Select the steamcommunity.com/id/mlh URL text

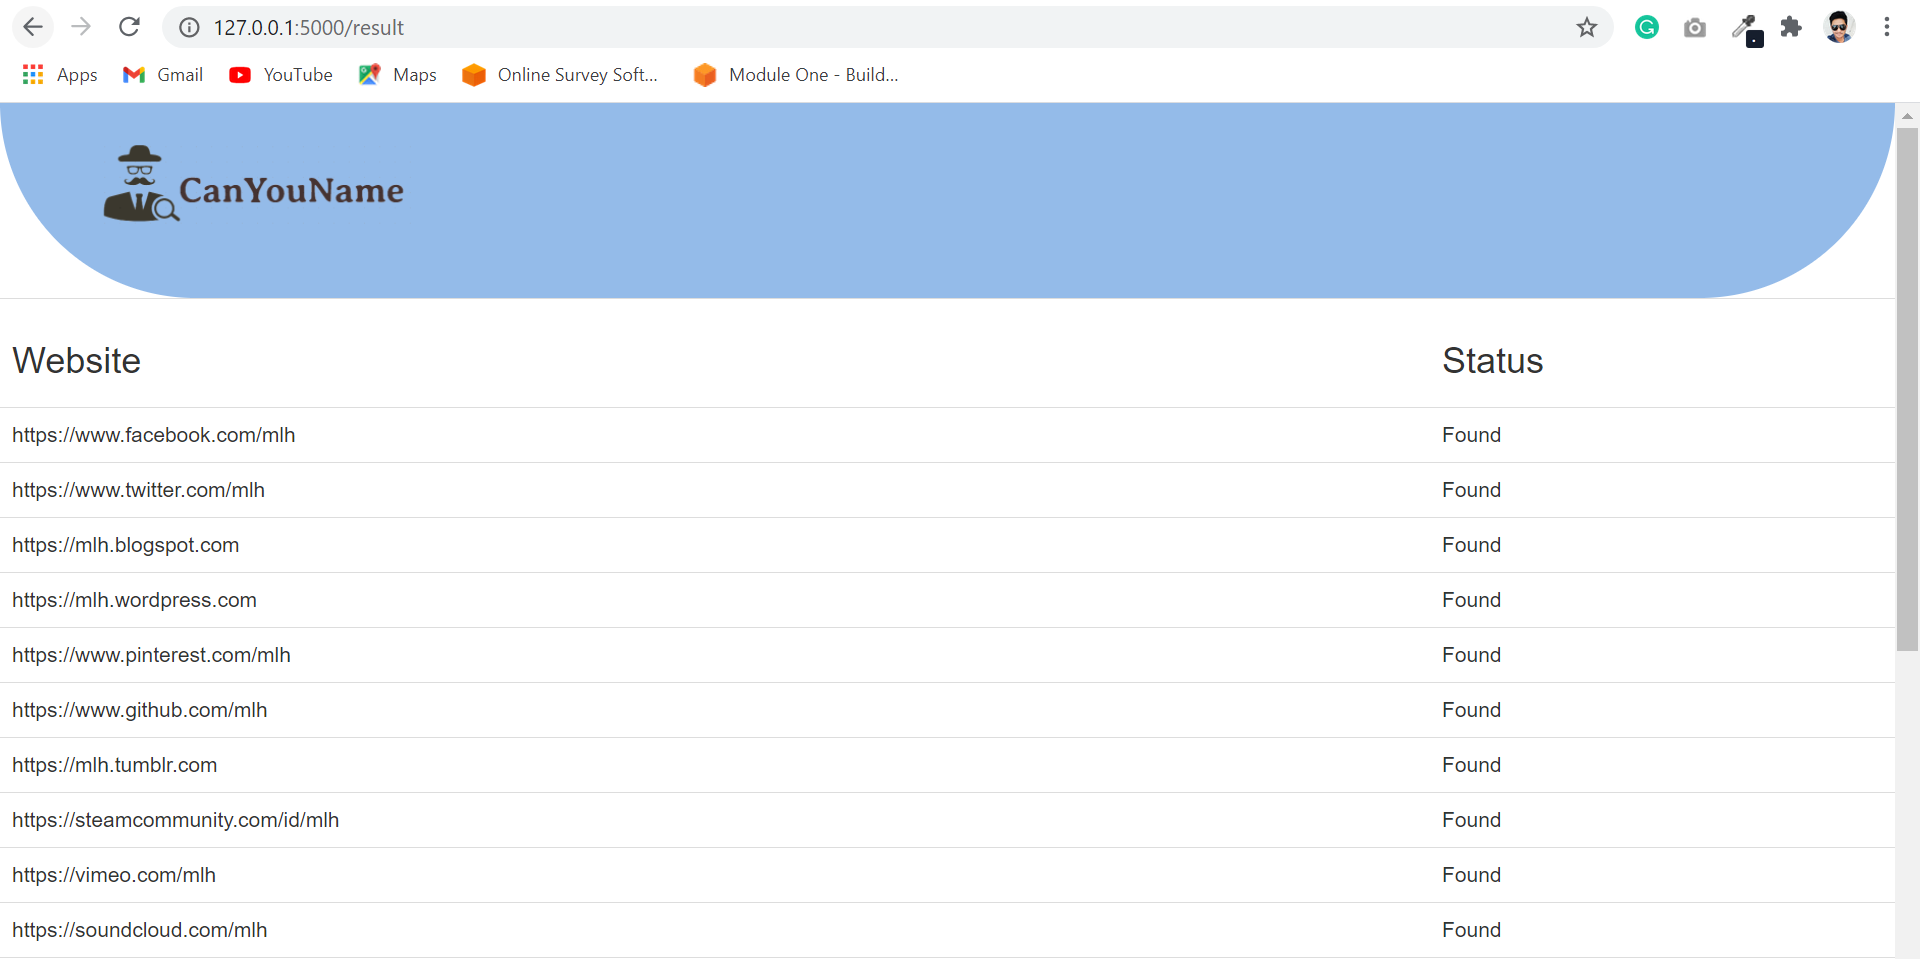click(176, 820)
